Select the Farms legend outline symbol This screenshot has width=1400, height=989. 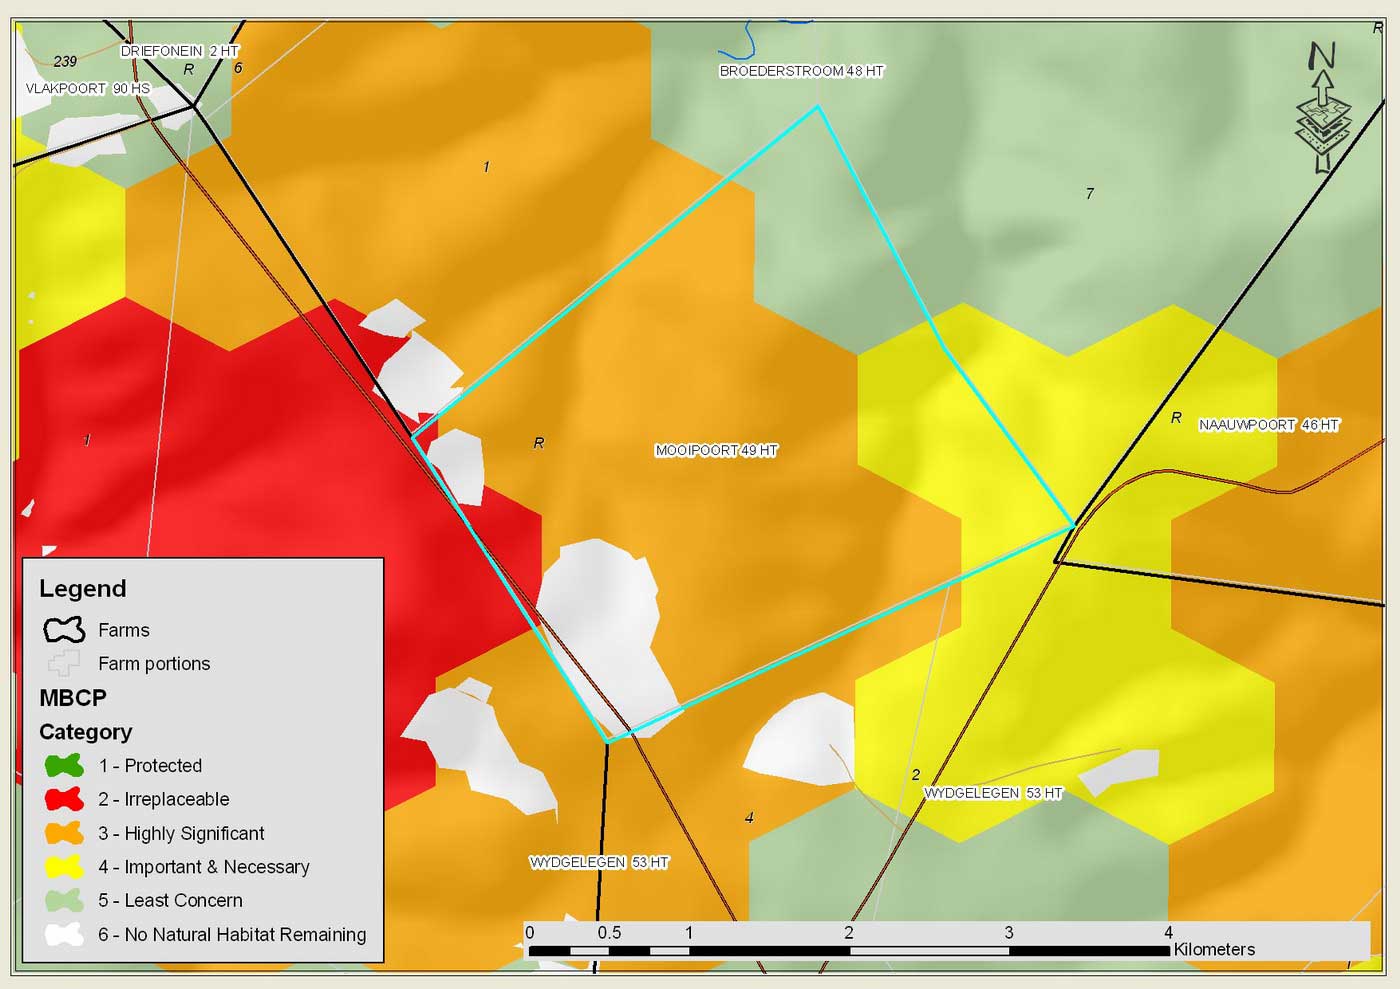[x=64, y=630]
